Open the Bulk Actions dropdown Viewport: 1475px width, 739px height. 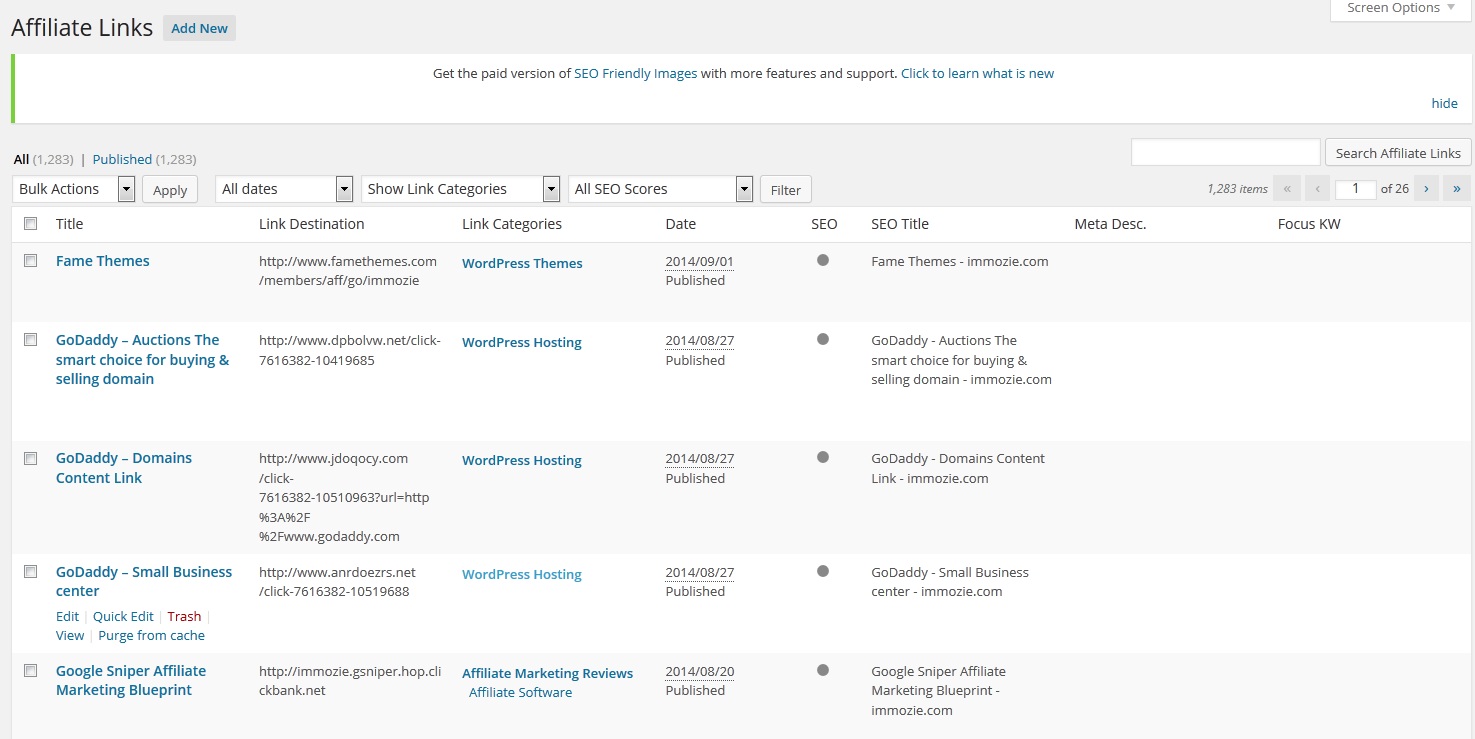(x=75, y=189)
